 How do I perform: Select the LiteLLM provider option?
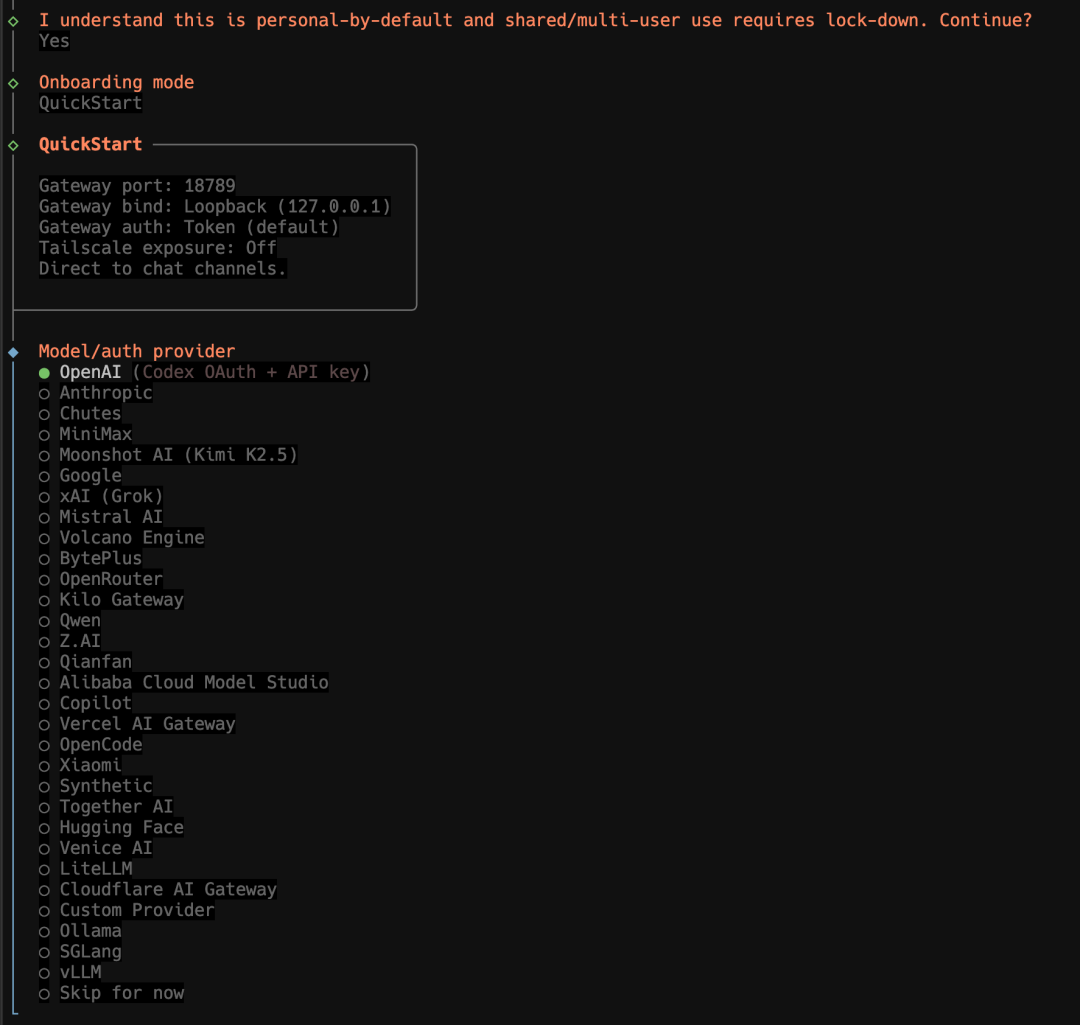point(95,869)
